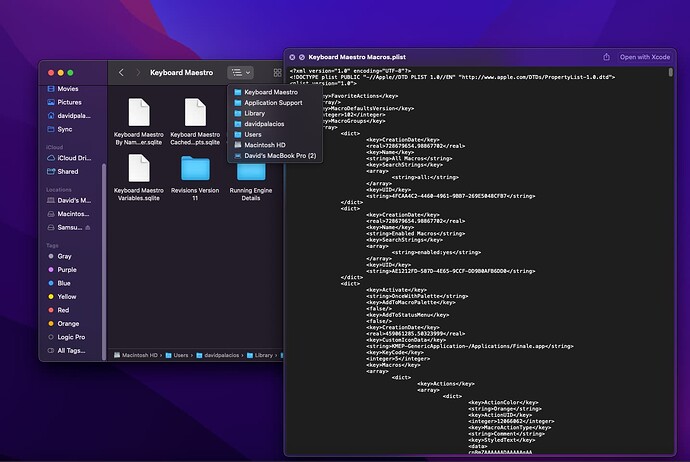
Task: Go forward in Finder window
Action: pos(138,73)
